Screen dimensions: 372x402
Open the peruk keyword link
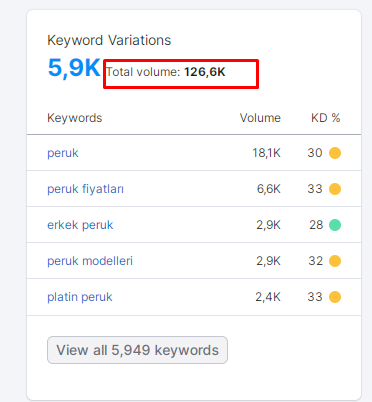click(x=63, y=153)
